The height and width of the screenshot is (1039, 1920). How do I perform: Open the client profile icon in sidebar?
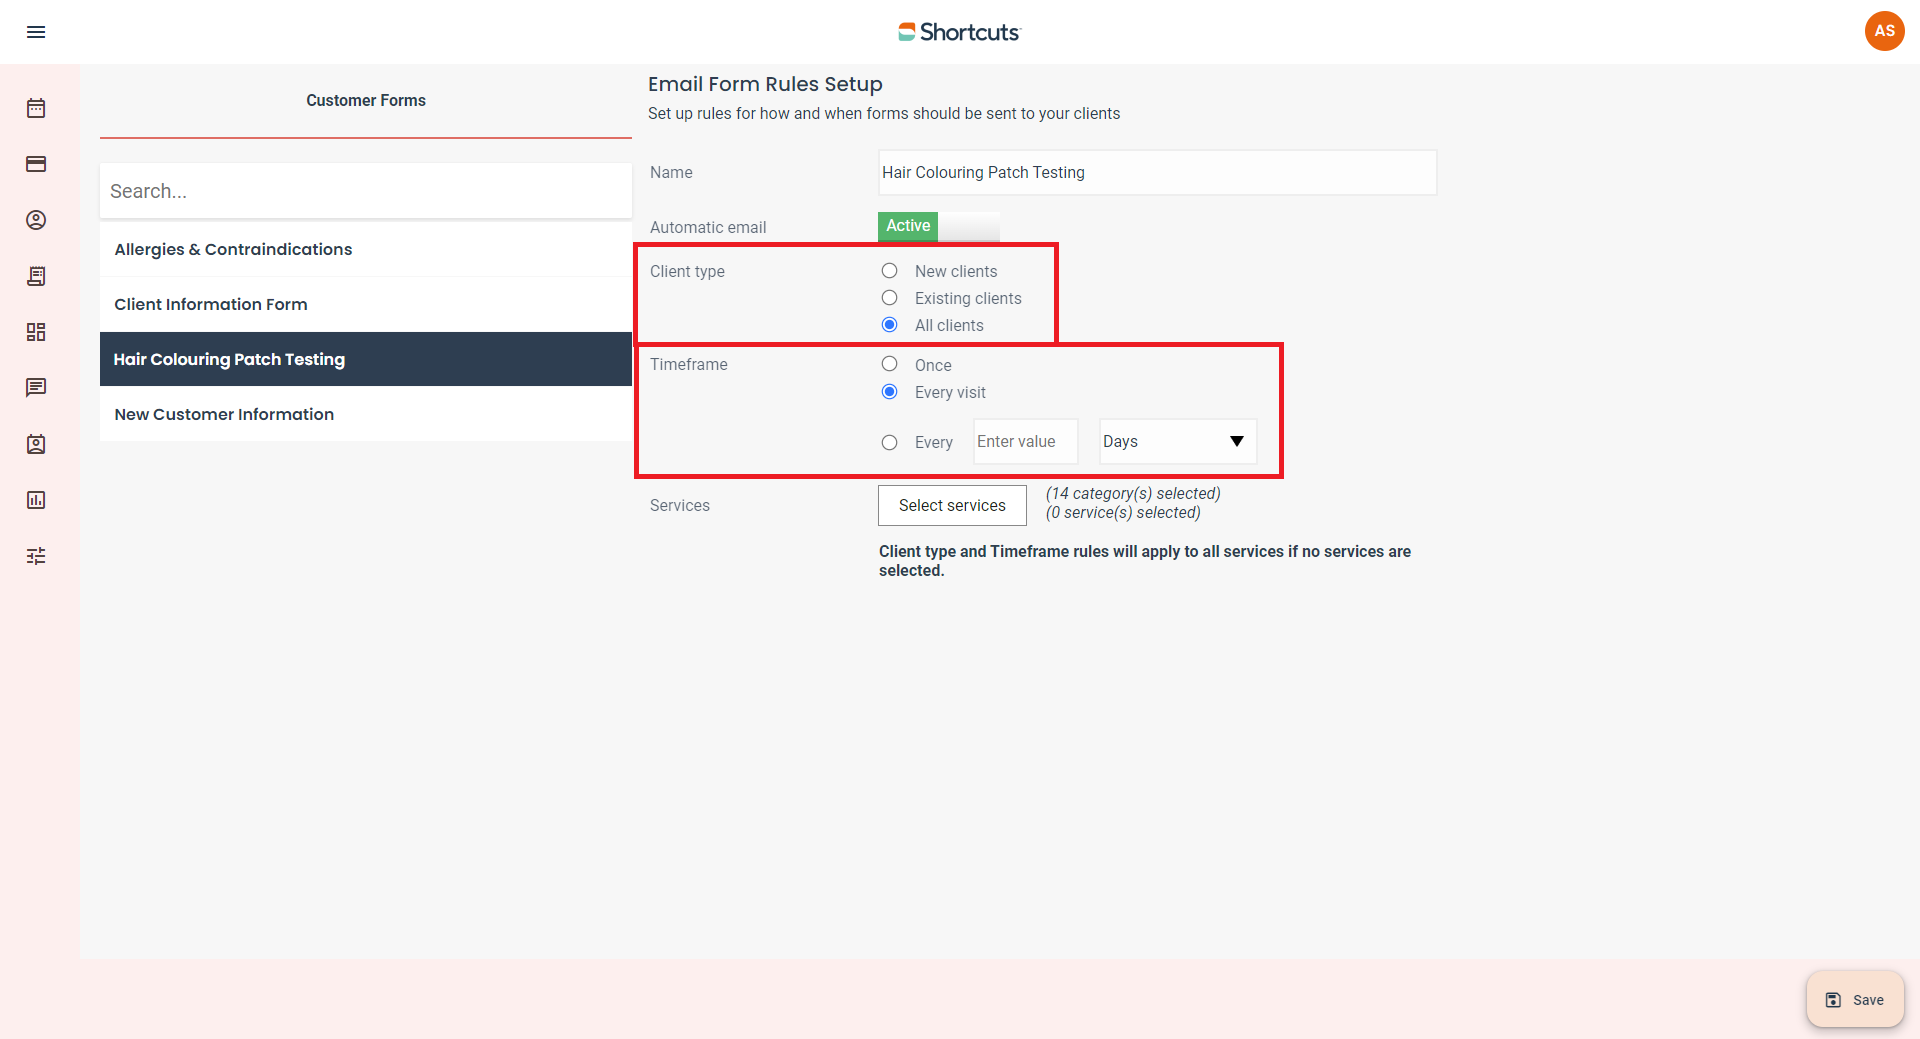coord(36,220)
